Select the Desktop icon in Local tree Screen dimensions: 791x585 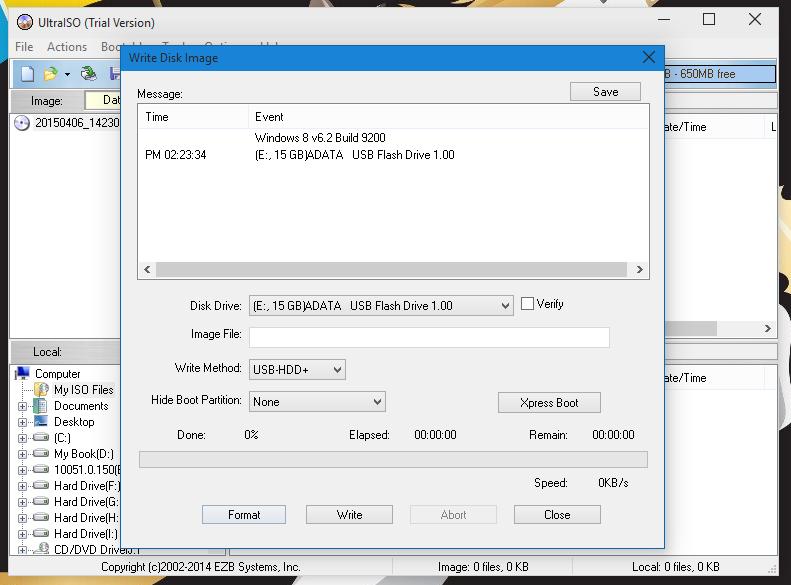click(40, 422)
